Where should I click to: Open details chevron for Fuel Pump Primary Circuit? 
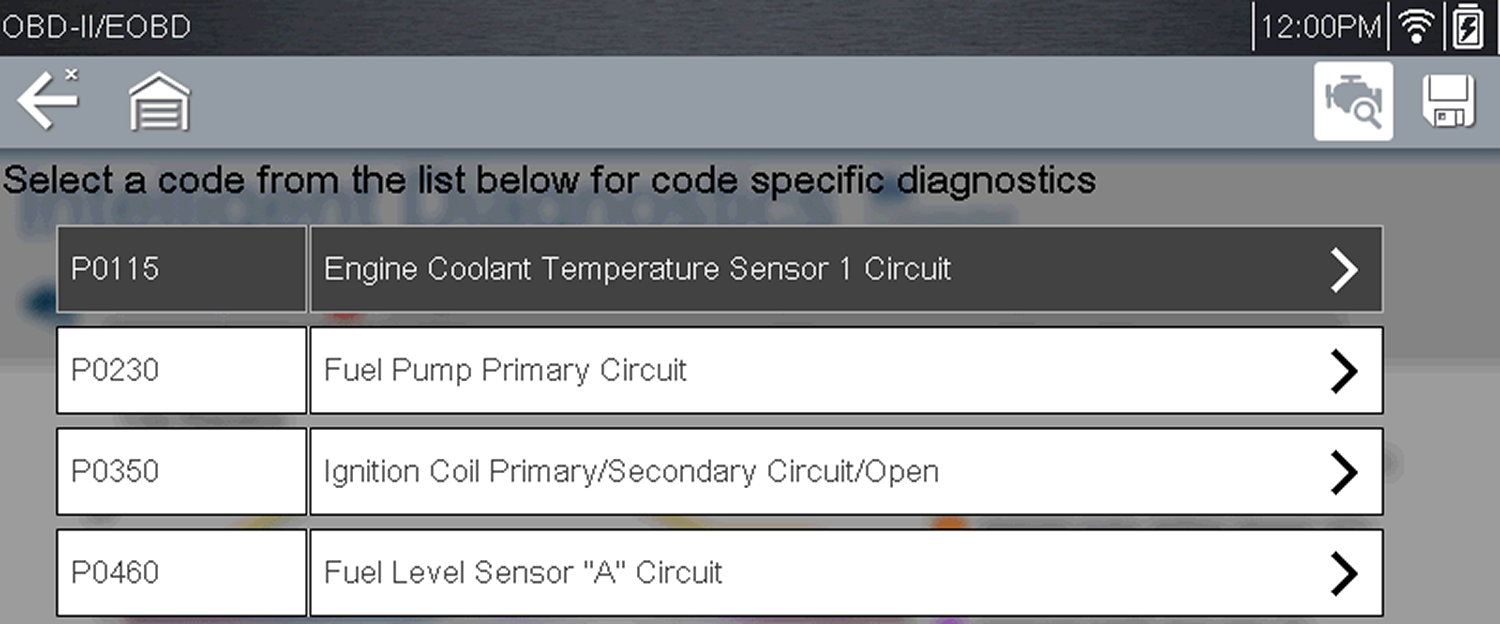(x=1345, y=370)
